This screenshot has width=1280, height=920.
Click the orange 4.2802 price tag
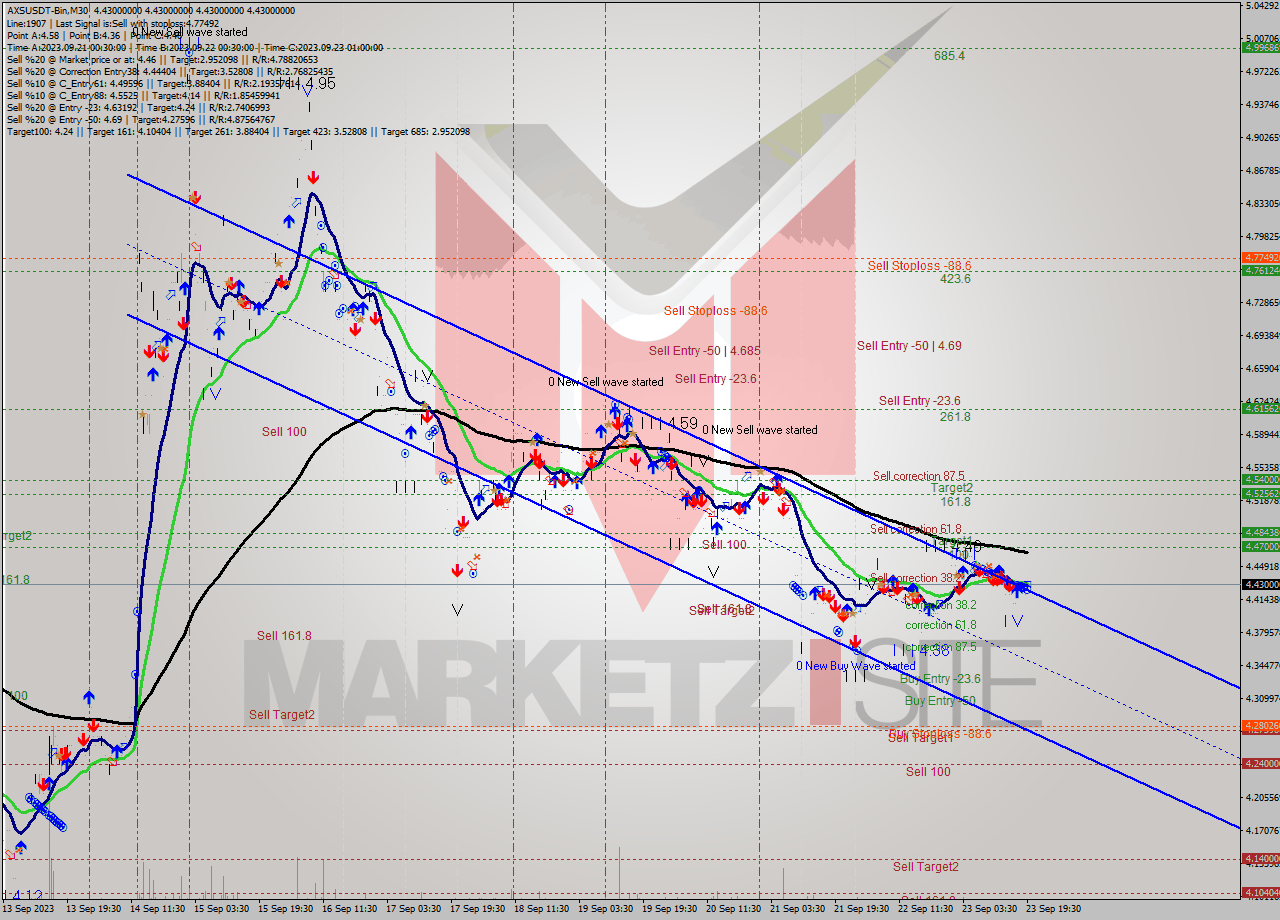1260,725
